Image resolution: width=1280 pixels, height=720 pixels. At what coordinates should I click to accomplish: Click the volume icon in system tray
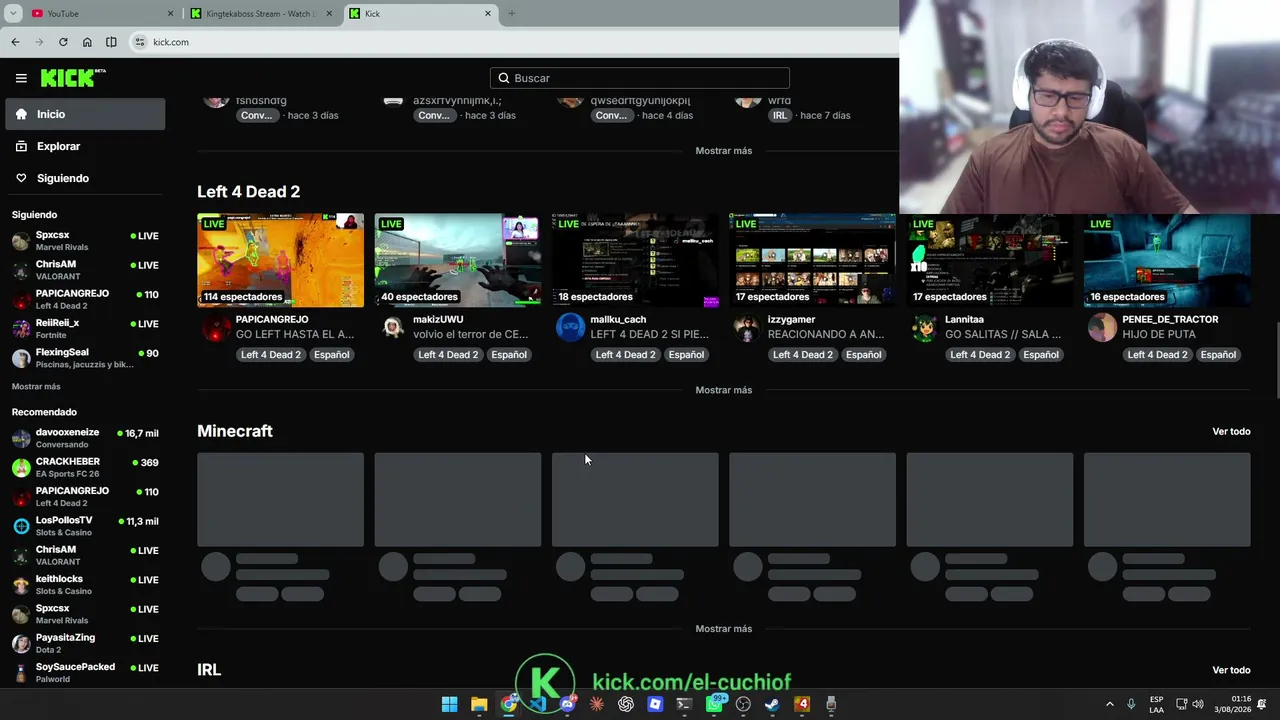[1198, 704]
